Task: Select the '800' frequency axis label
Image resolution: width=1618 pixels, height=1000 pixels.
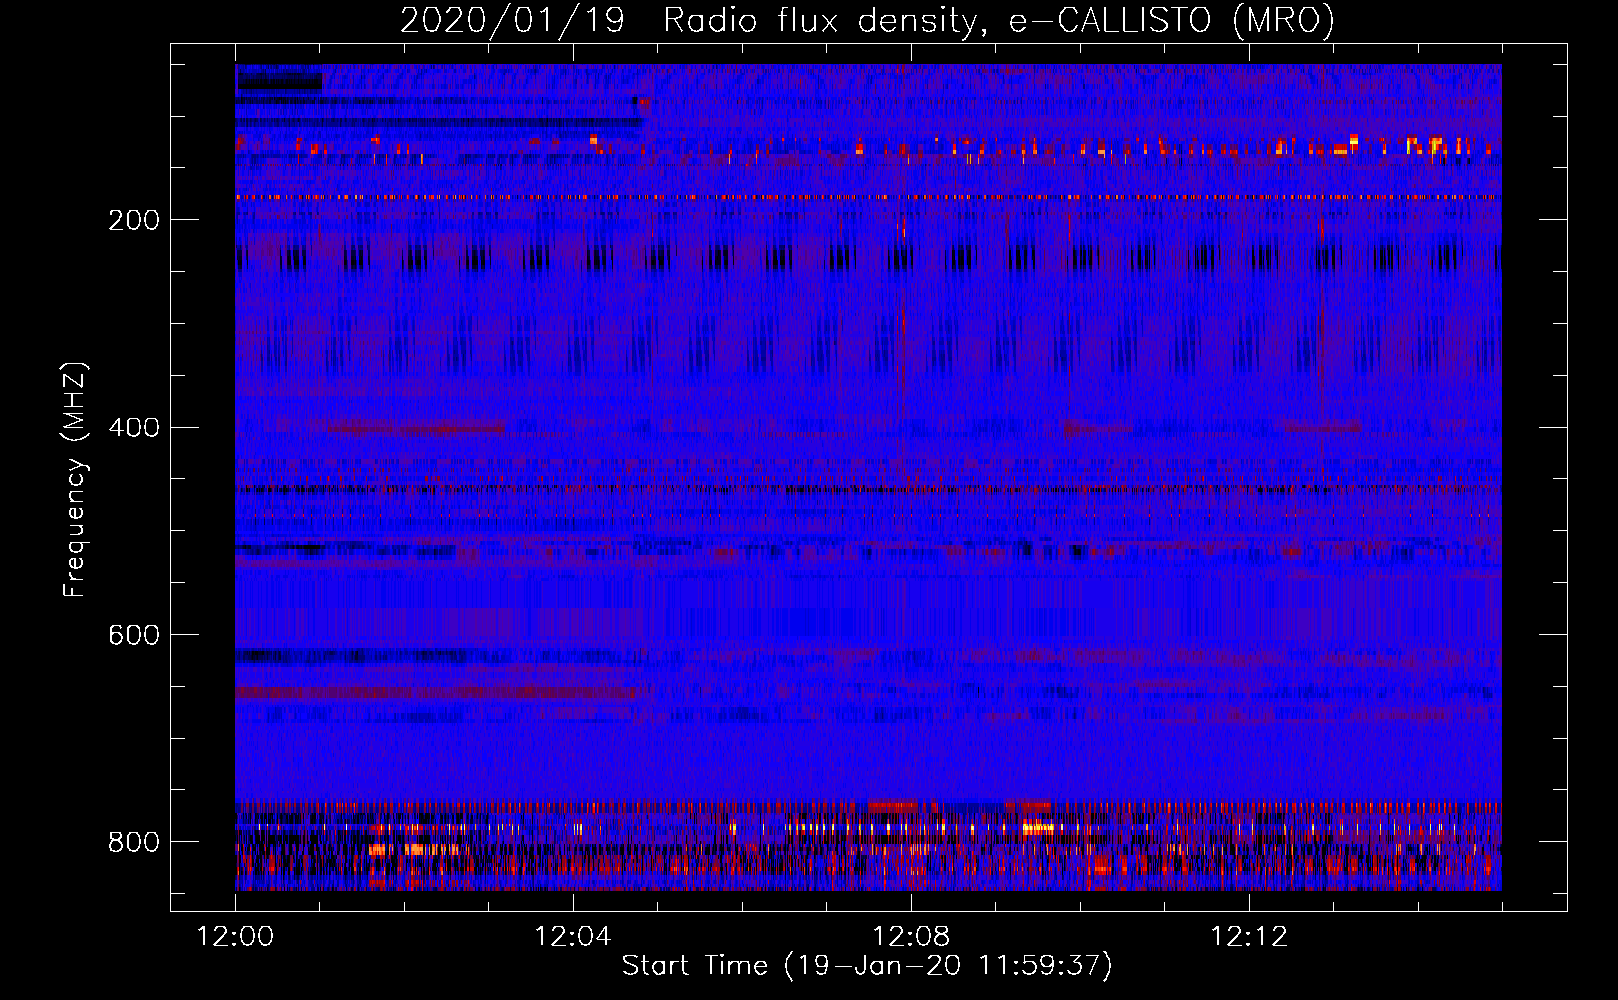Action: click(x=134, y=842)
